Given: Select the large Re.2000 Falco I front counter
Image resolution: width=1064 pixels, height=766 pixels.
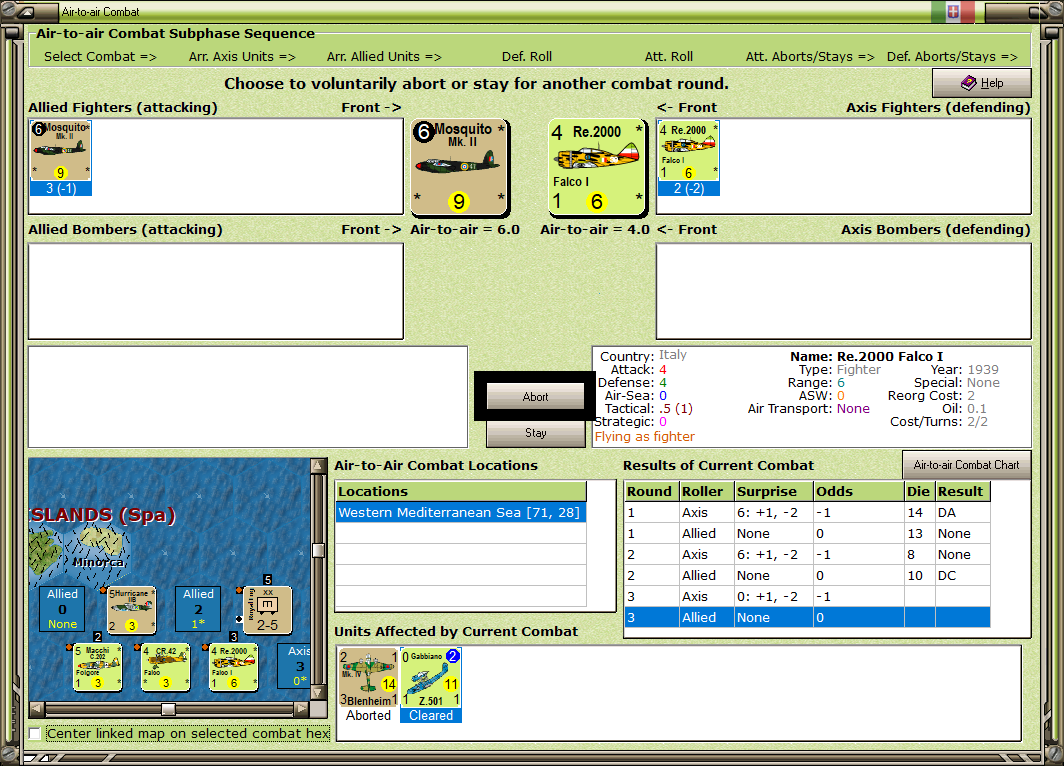Looking at the screenshot, I should tap(596, 167).
